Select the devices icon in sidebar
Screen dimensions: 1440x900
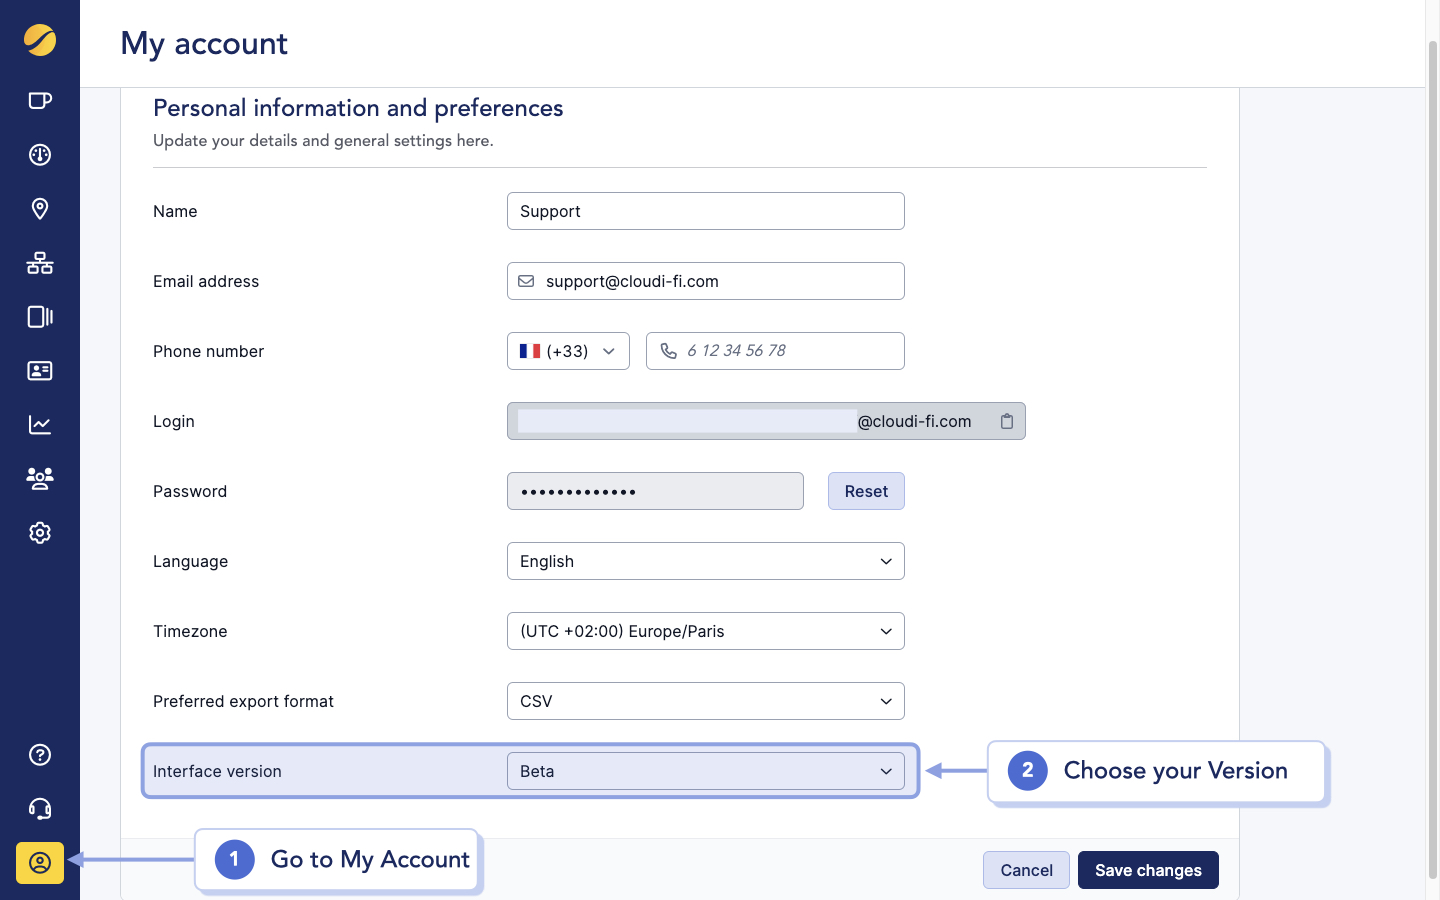40,317
